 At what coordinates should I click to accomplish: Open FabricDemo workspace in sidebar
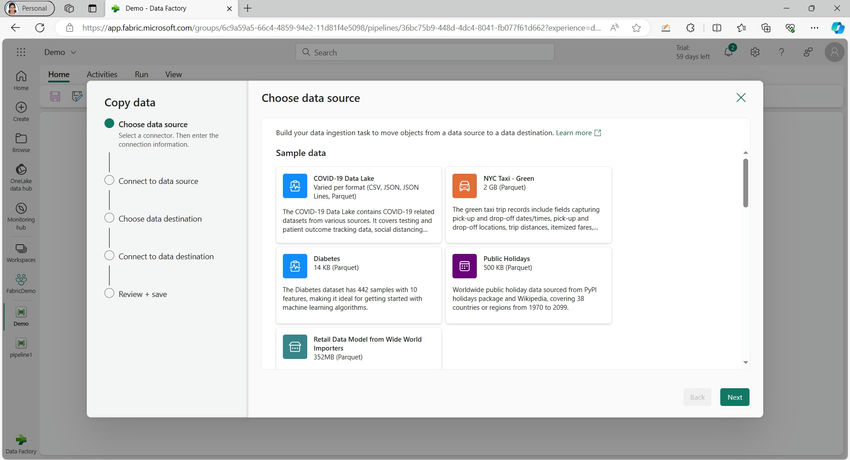point(21,283)
